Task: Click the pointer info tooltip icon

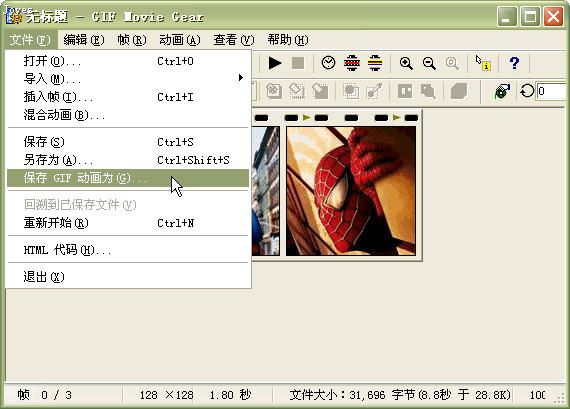Action: [x=483, y=63]
